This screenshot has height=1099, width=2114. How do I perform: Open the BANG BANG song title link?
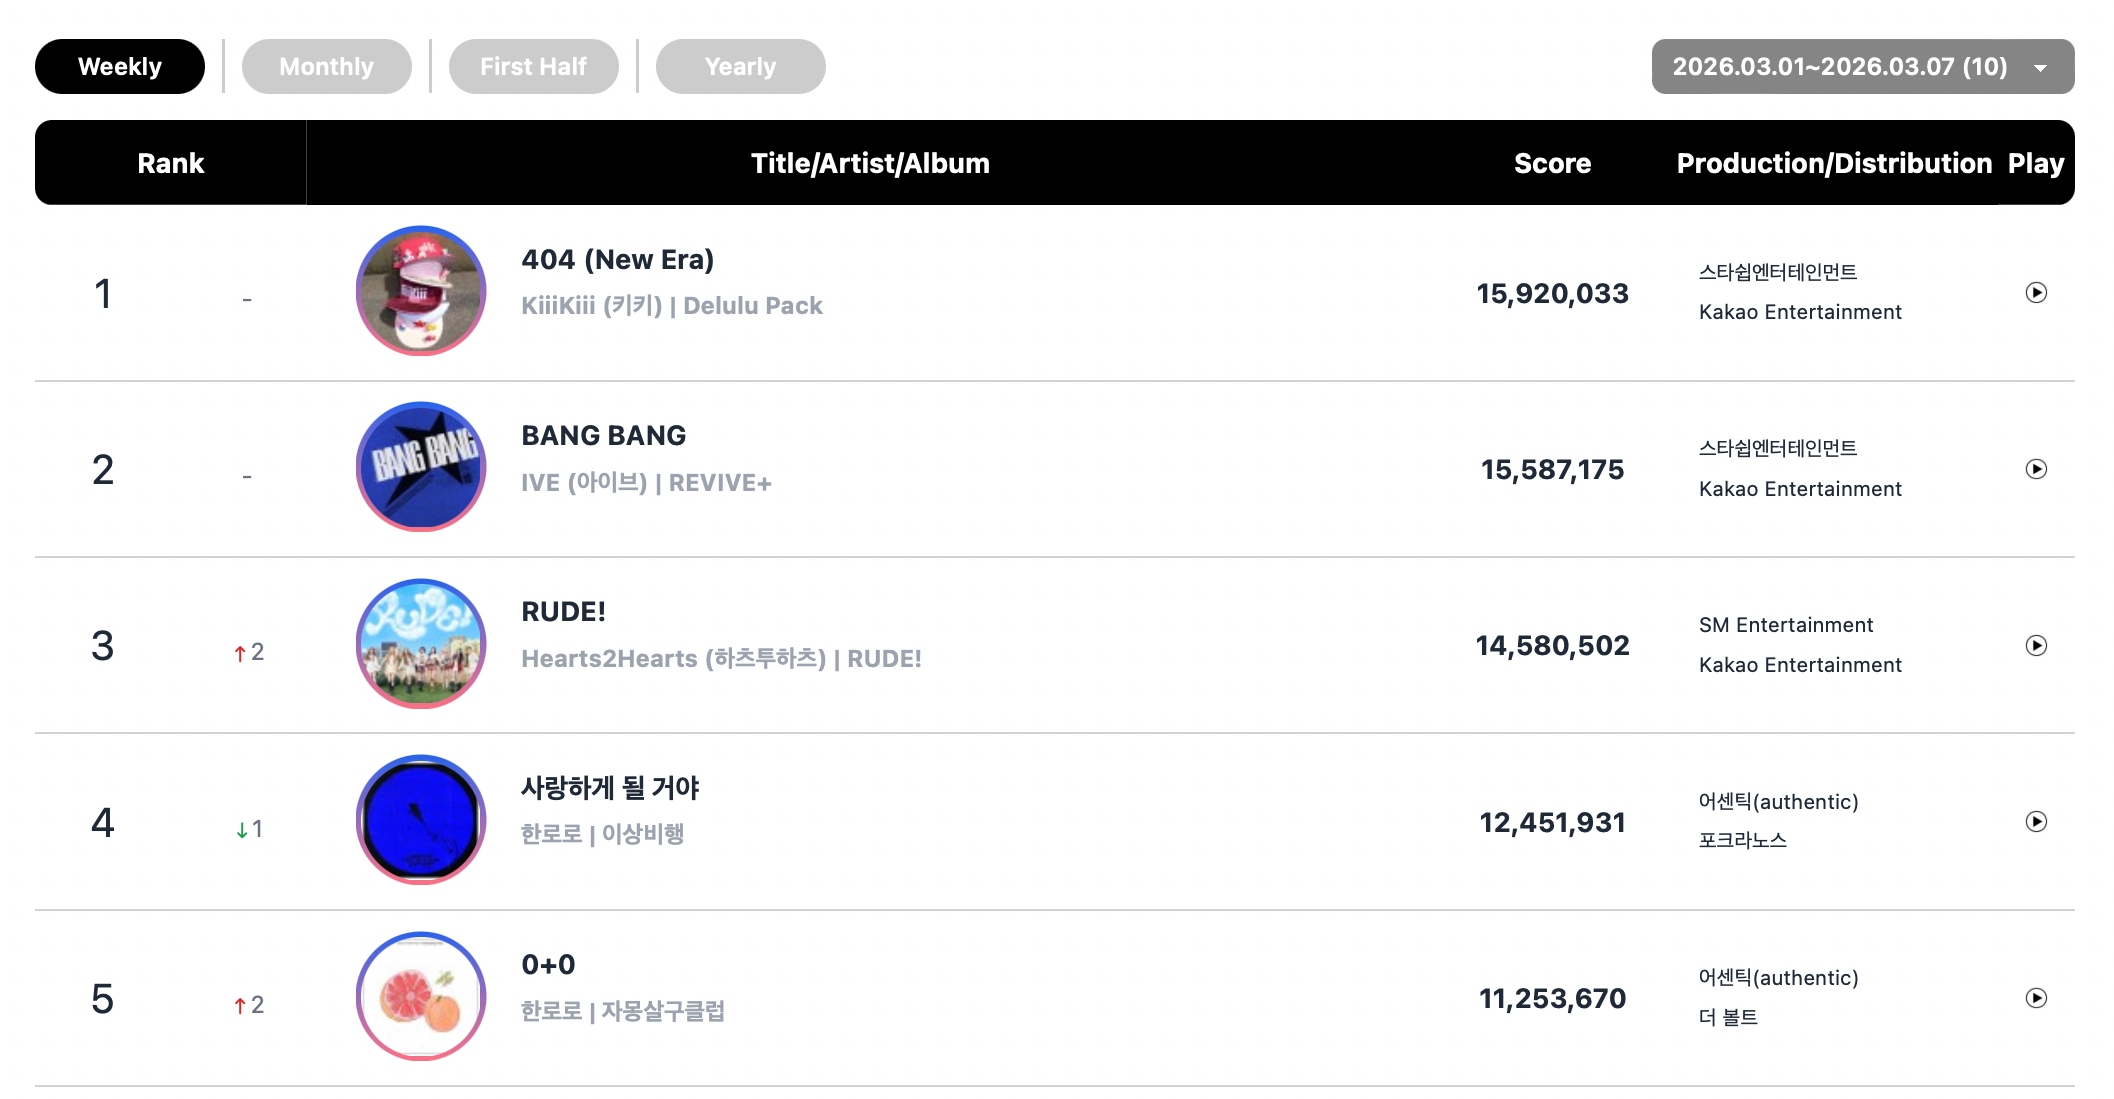[603, 436]
